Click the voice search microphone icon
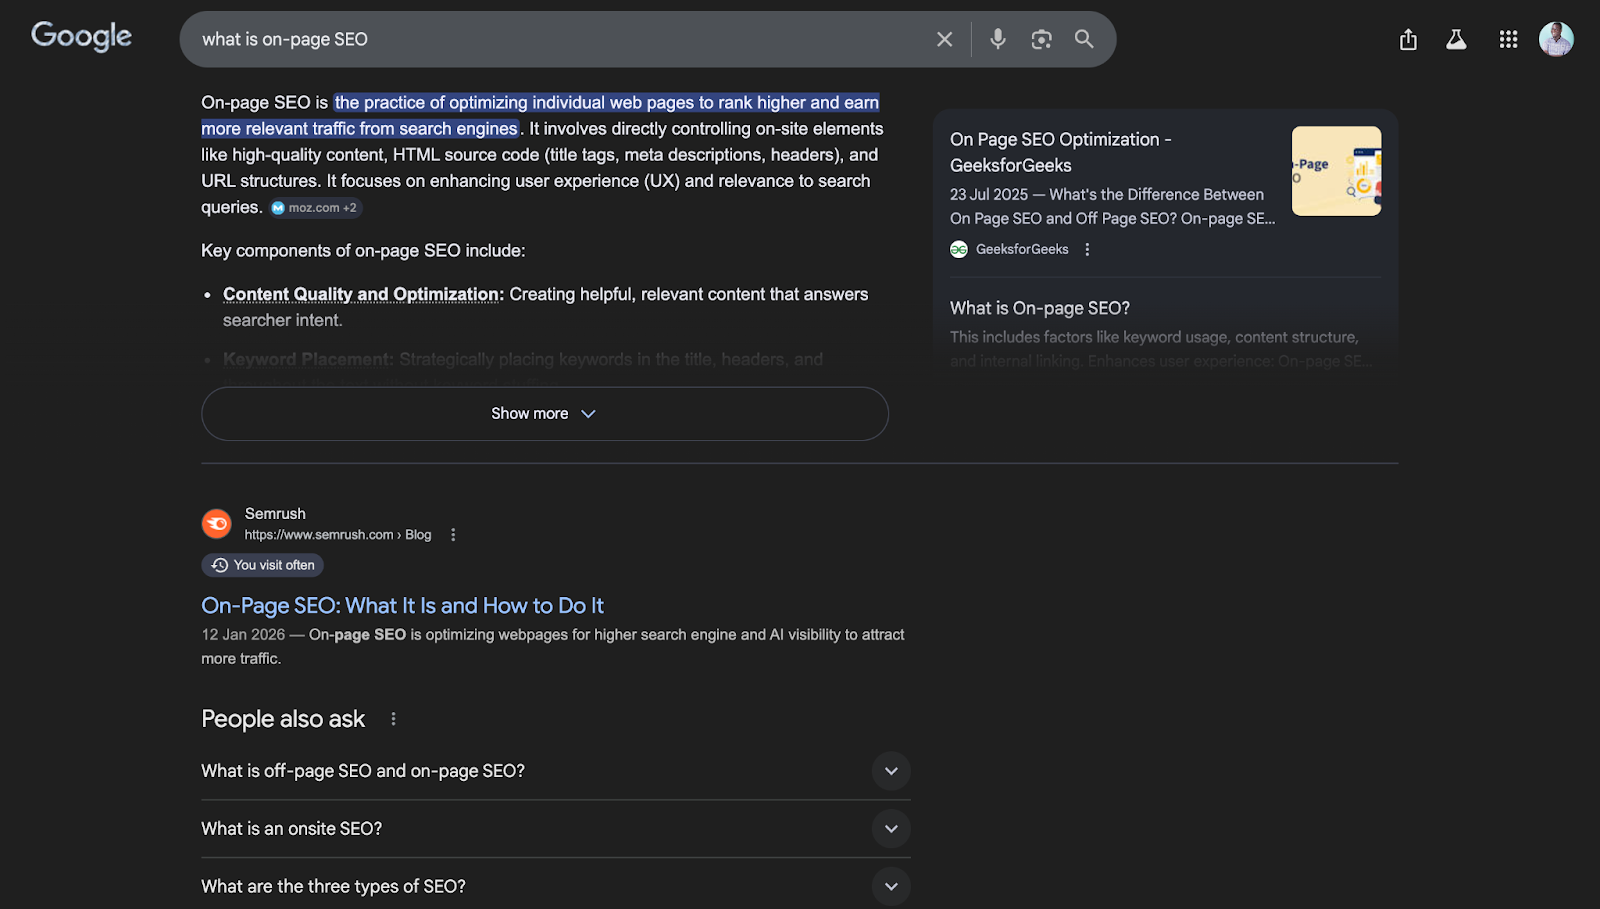The width and height of the screenshot is (1600, 909). pyautogui.click(x=996, y=39)
